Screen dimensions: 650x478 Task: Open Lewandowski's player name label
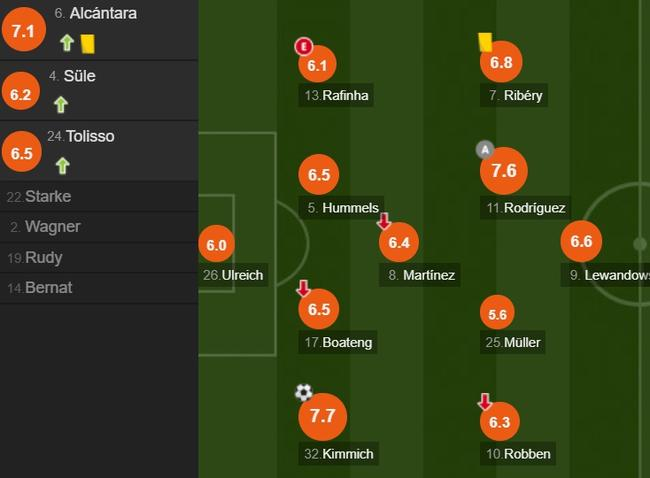tap(610, 274)
